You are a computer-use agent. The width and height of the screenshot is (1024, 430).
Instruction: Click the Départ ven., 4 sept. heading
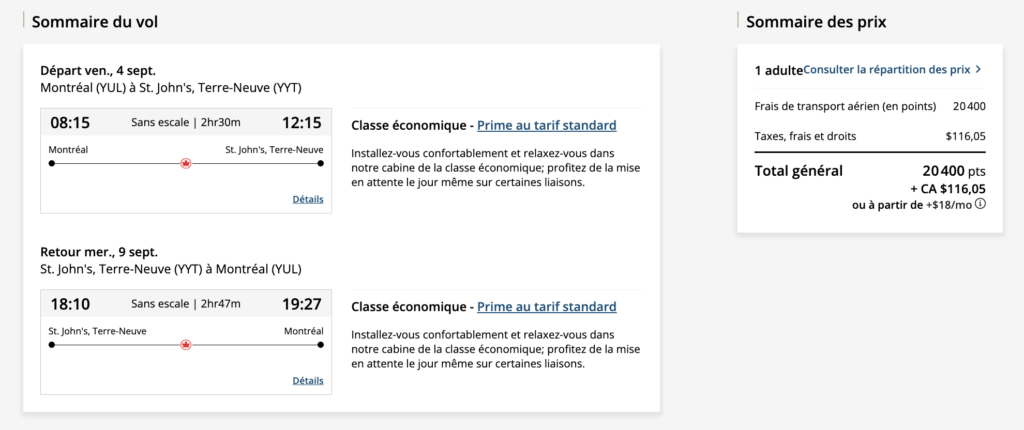98,71
